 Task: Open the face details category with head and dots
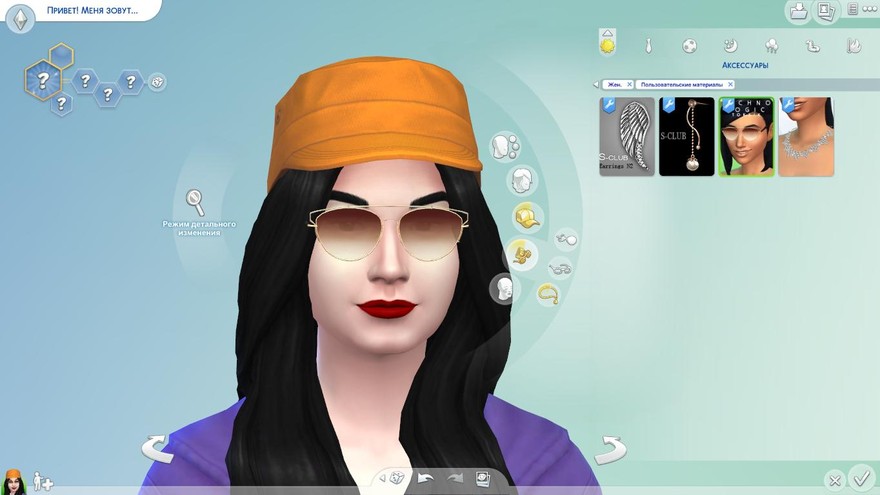[x=506, y=146]
